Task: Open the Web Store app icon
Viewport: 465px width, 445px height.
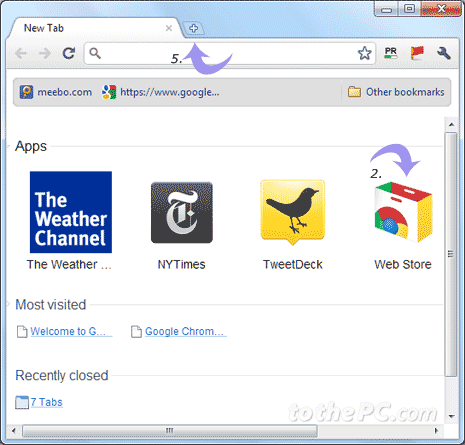Action: pos(403,212)
